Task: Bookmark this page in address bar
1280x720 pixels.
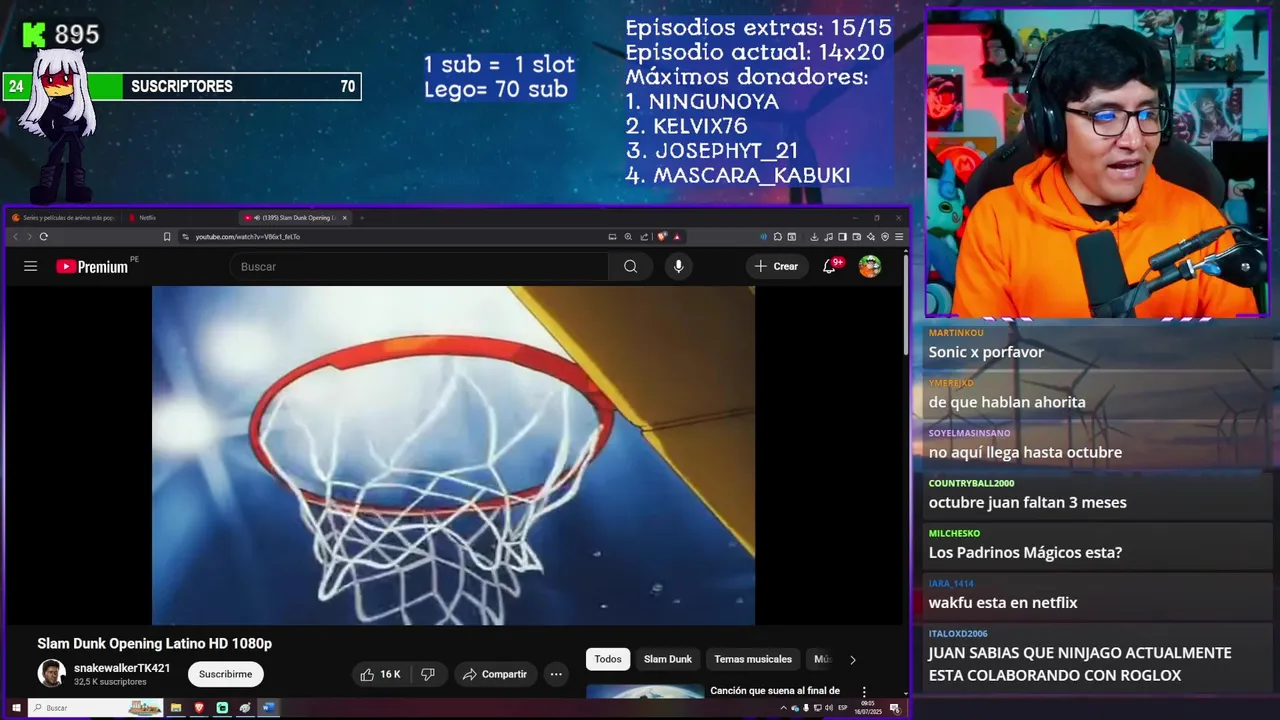Action: click(x=167, y=237)
